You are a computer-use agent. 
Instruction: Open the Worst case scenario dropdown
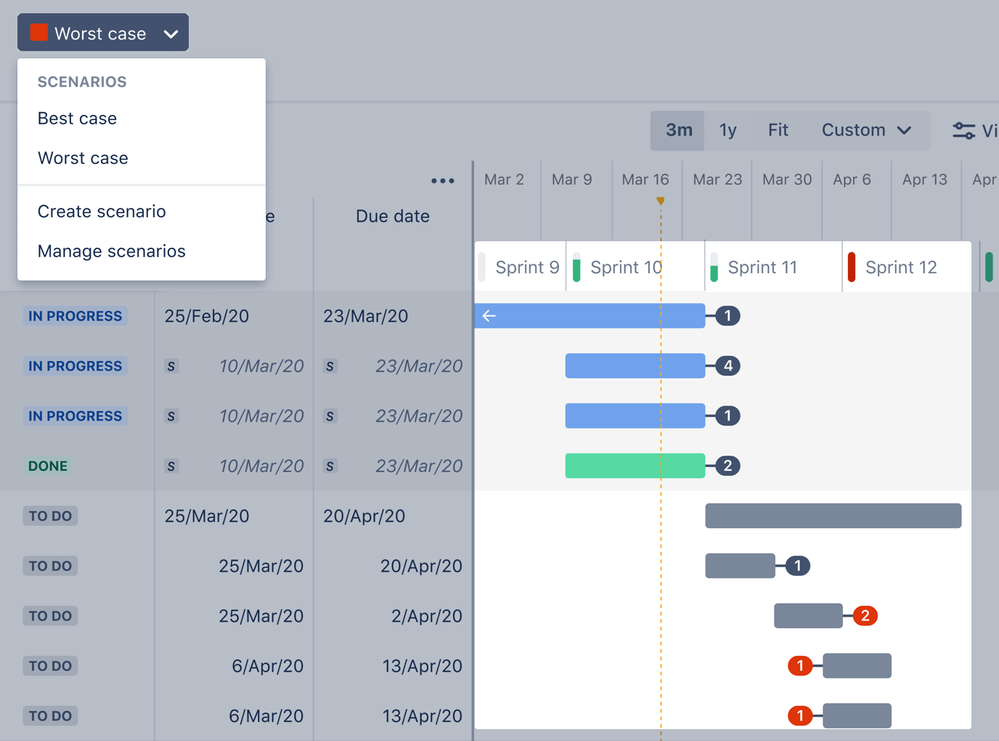point(103,32)
